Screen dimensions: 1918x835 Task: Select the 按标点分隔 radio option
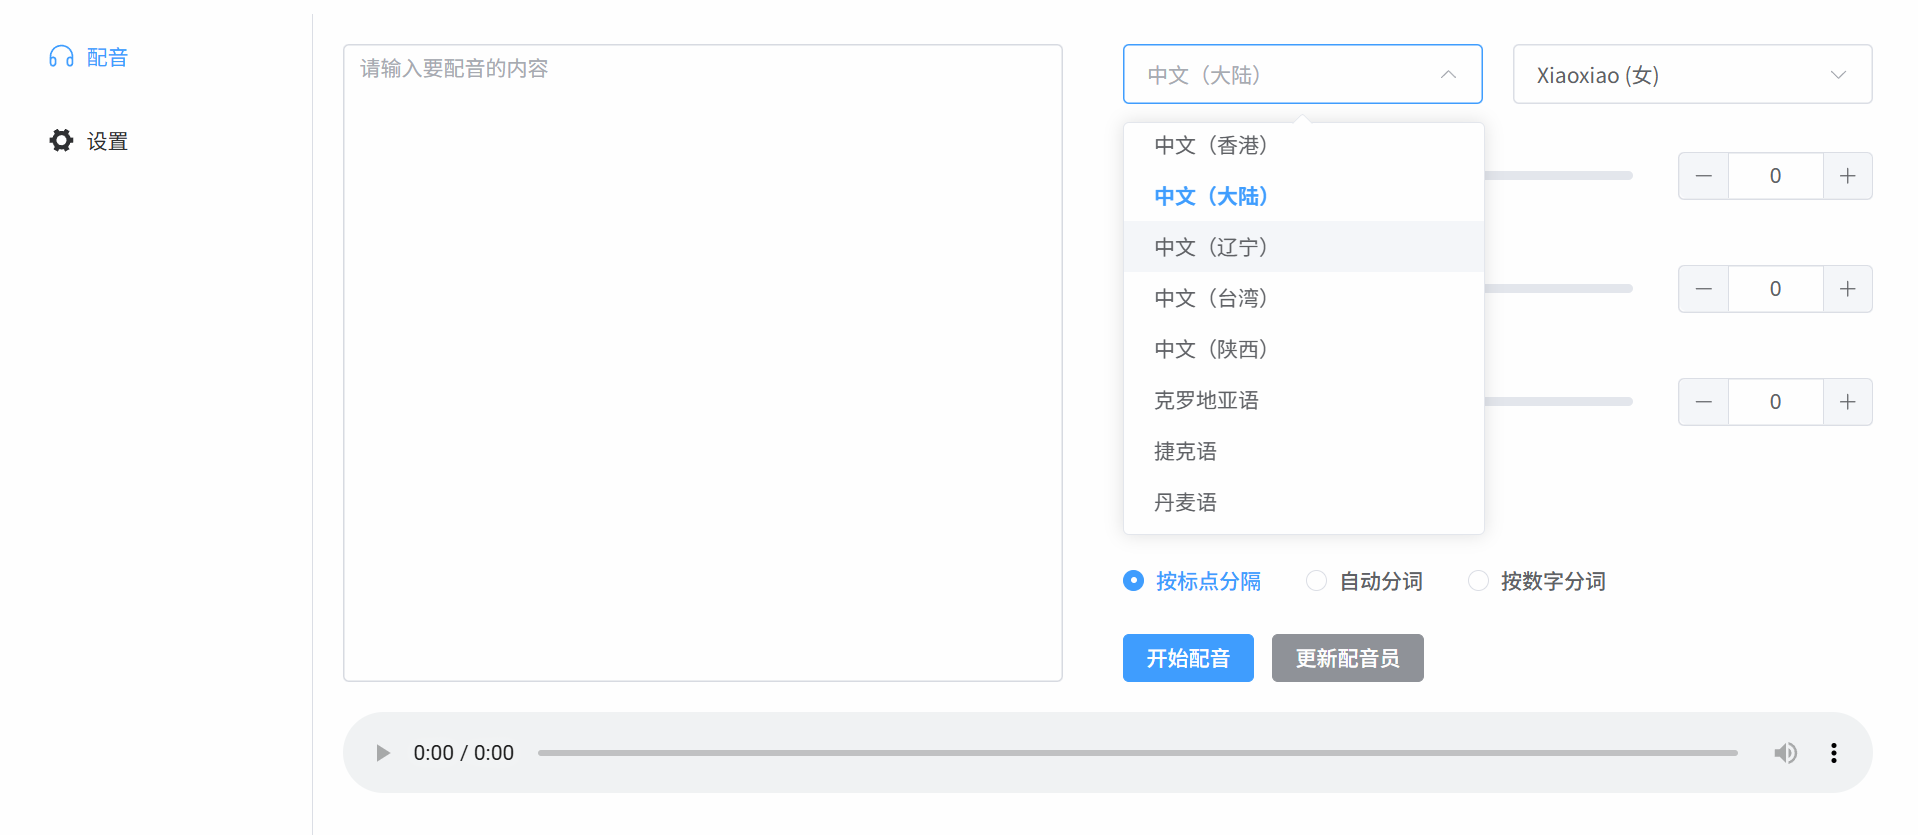click(x=1192, y=581)
